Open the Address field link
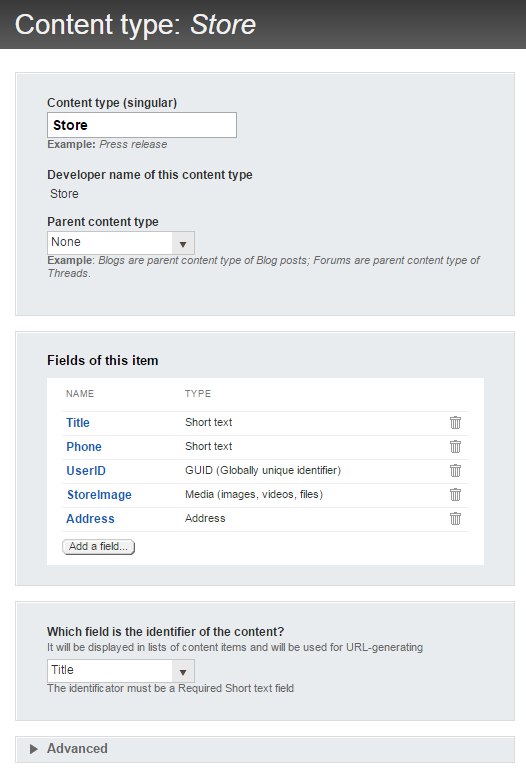The image size is (526, 774). pos(90,518)
